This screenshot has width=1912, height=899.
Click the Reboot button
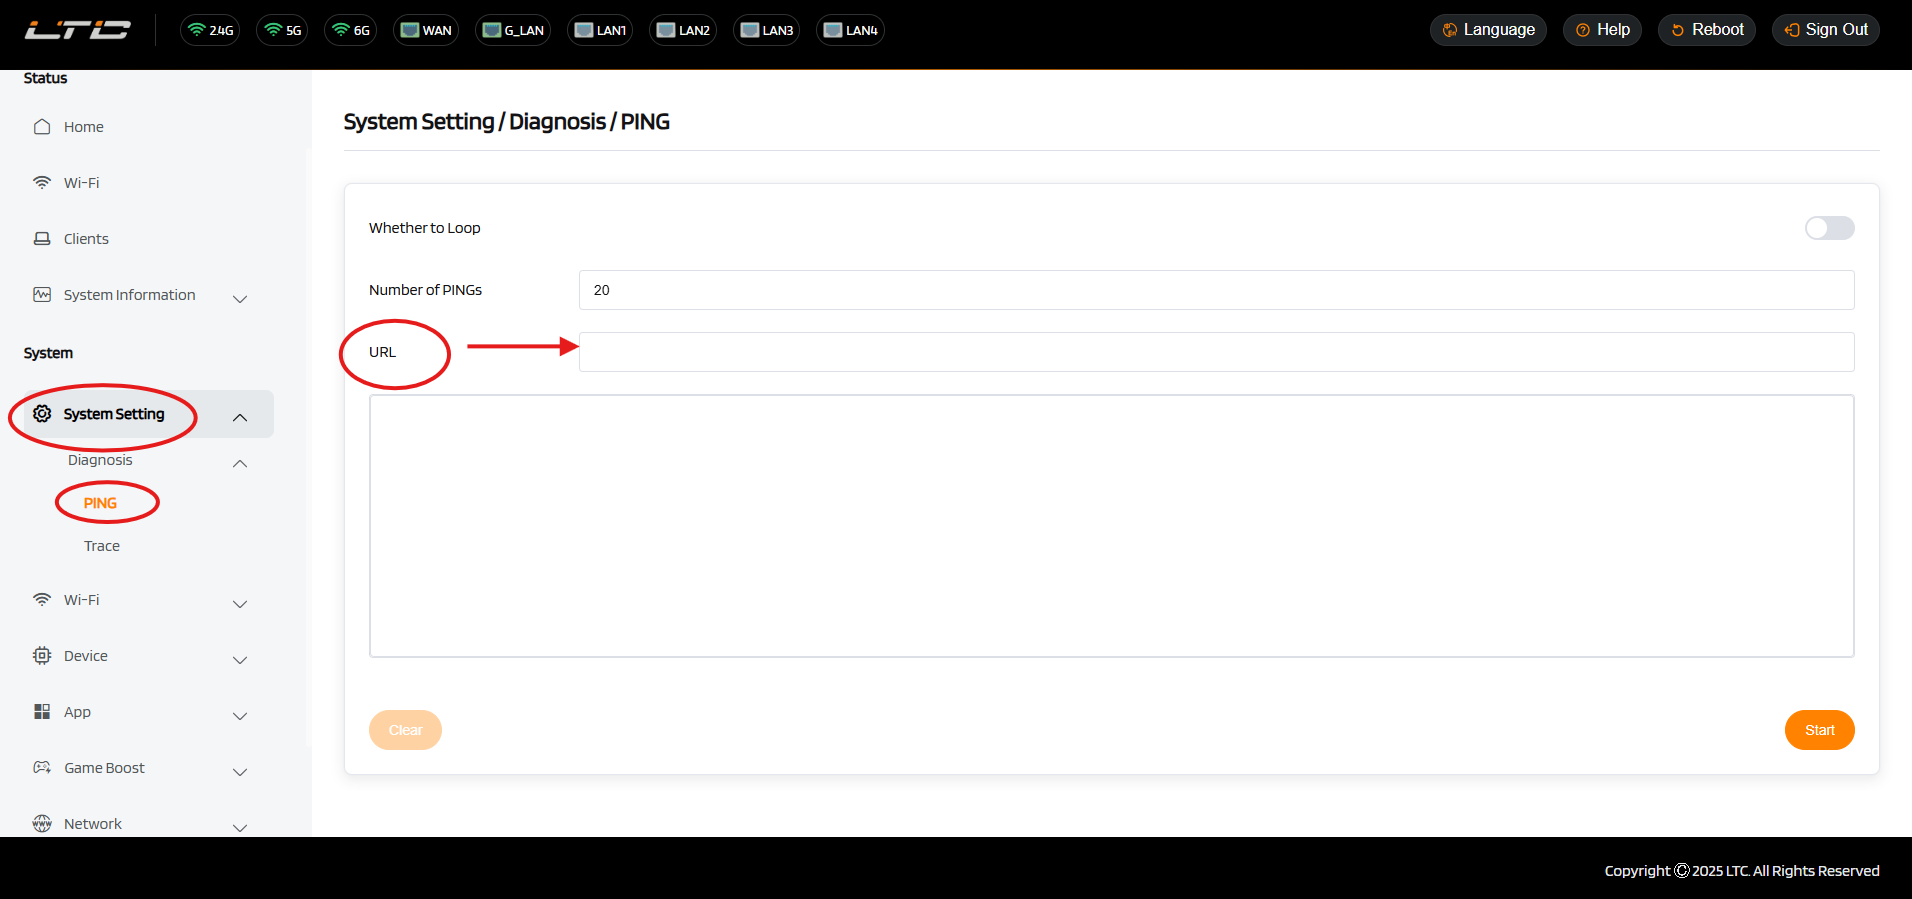tap(1706, 30)
